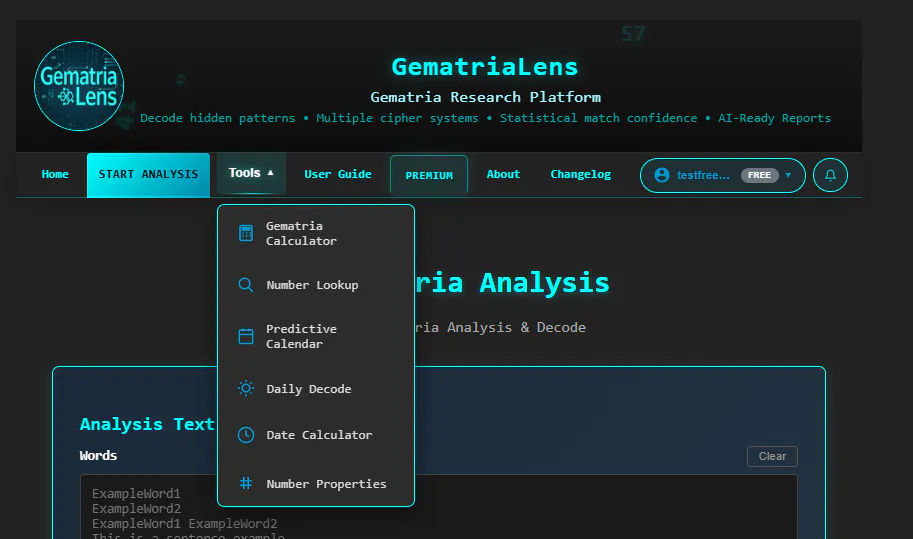The width and height of the screenshot is (913, 539).
Task: Click the Number Properties hash icon
Action: pyautogui.click(x=246, y=483)
